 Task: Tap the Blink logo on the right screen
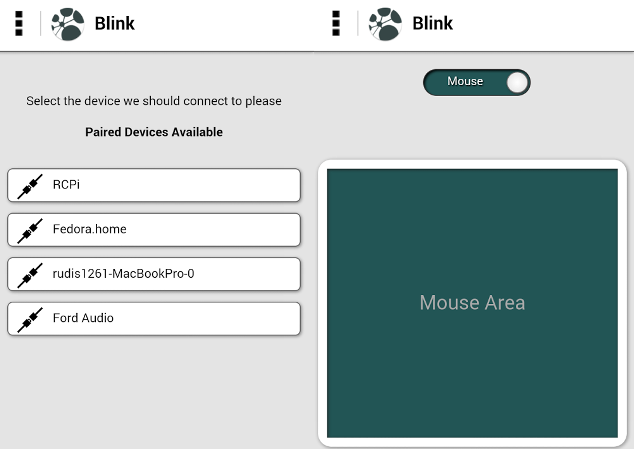[x=385, y=24]
